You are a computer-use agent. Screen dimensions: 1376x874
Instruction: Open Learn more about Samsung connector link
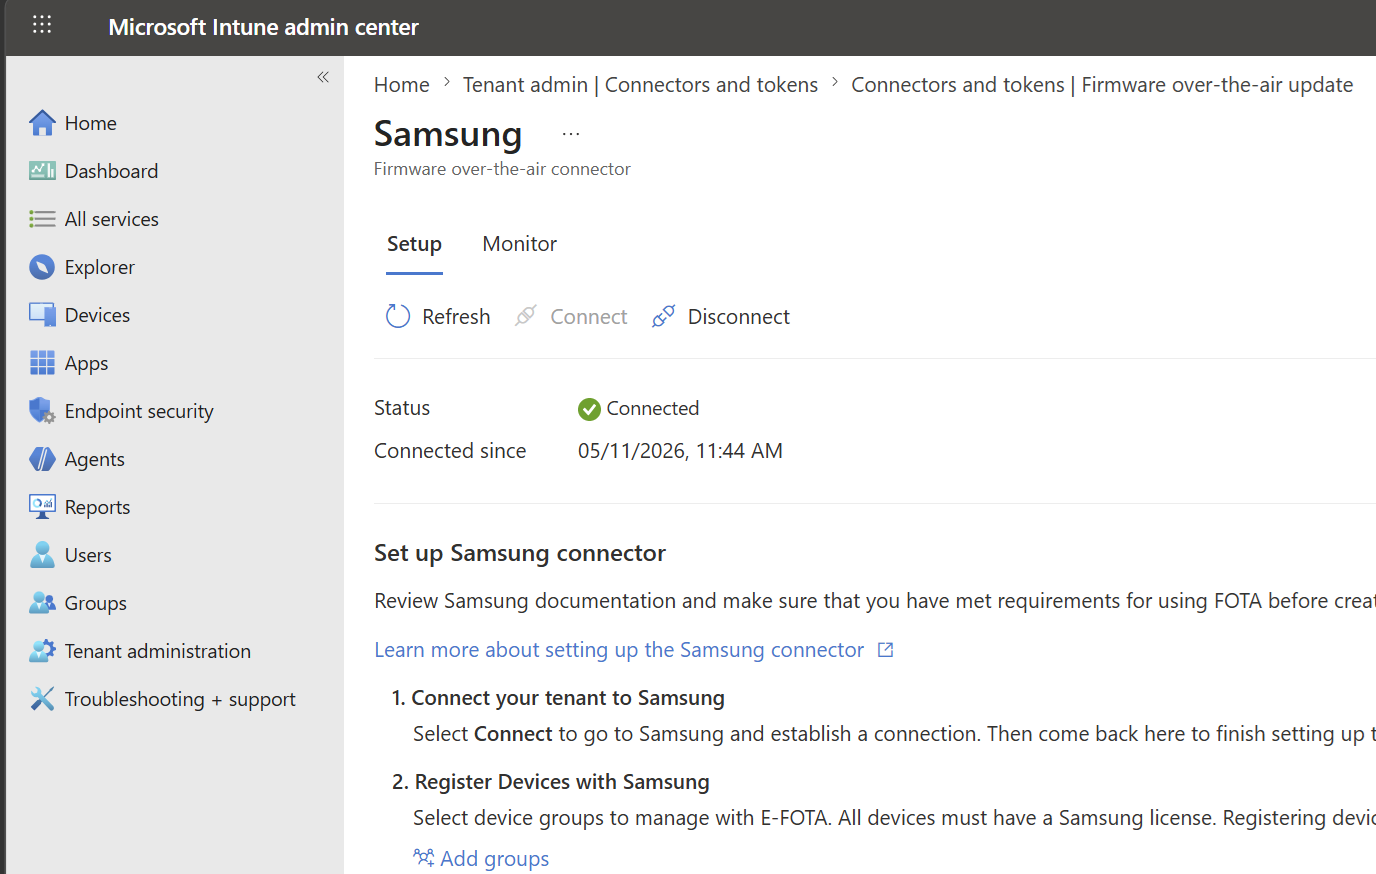point(619,650)
